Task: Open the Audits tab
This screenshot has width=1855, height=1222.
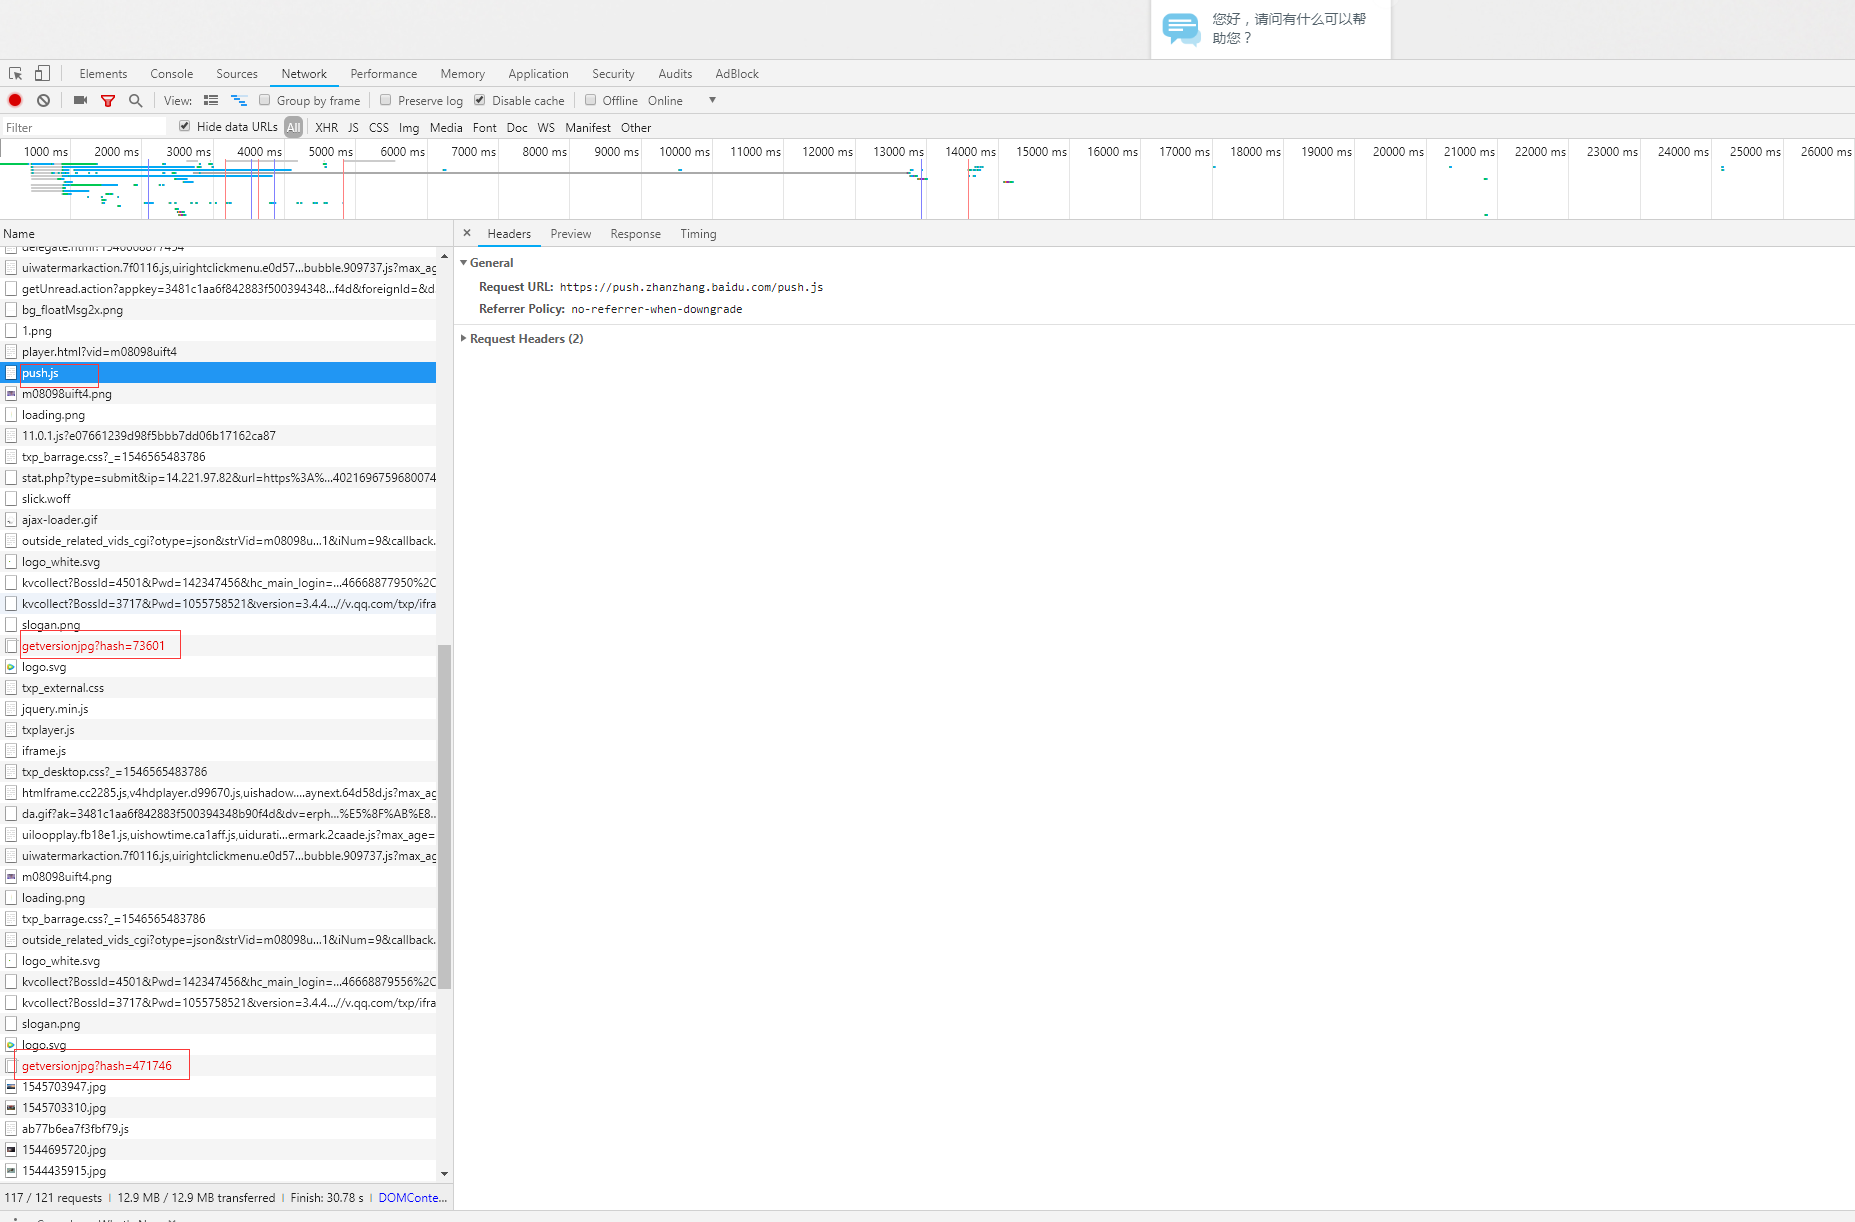Action: point(675,74)
